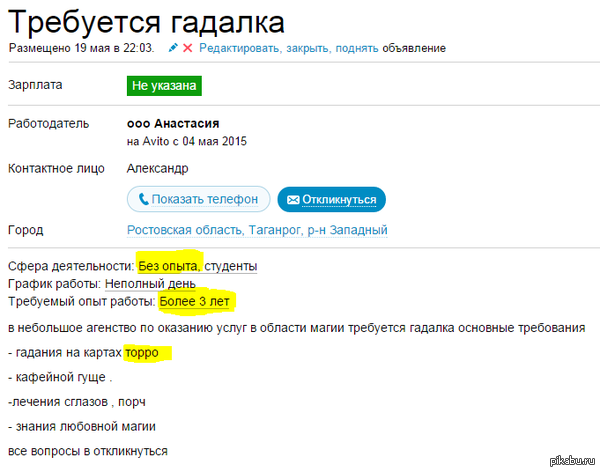The height and width of the screenshot is (472, 600).
Task: Click the line кафейной гуще
Action: [x=60, y=377]
